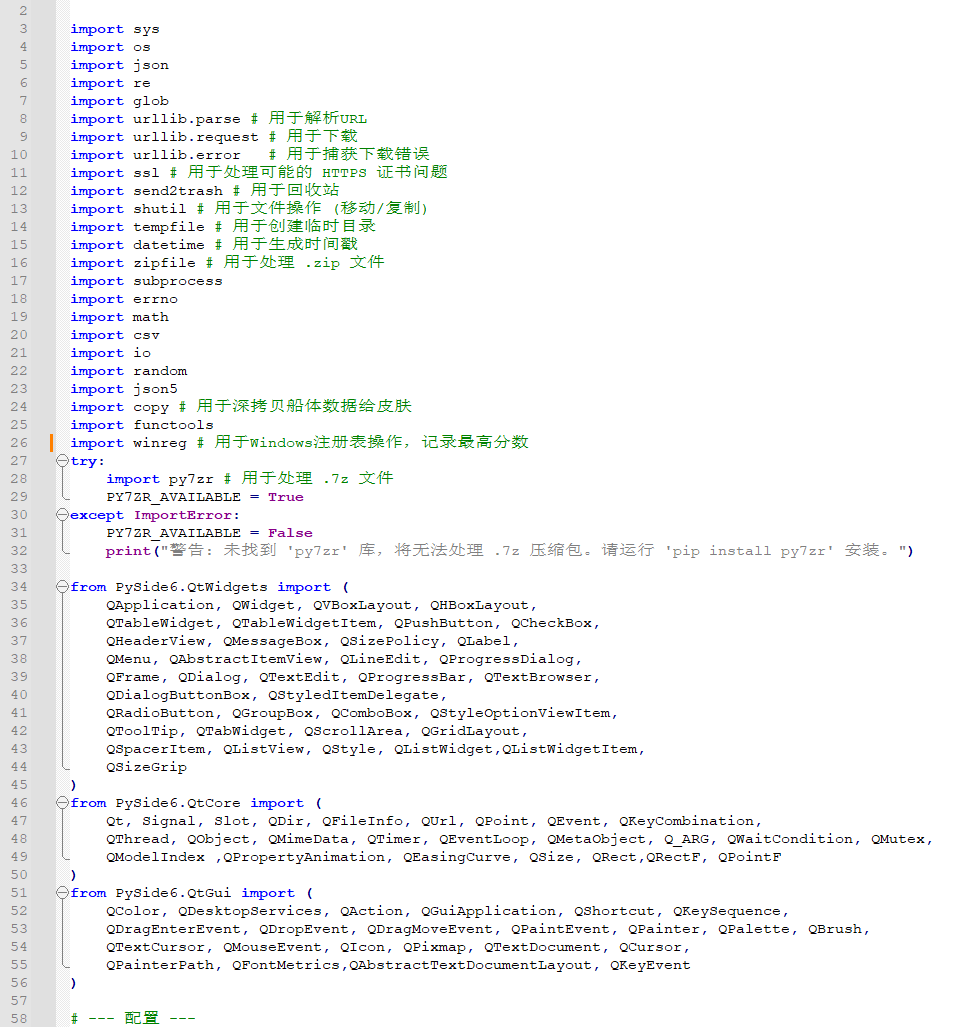
Task: Fold the PySide6.QtCore import block
Action: (62, 803)
